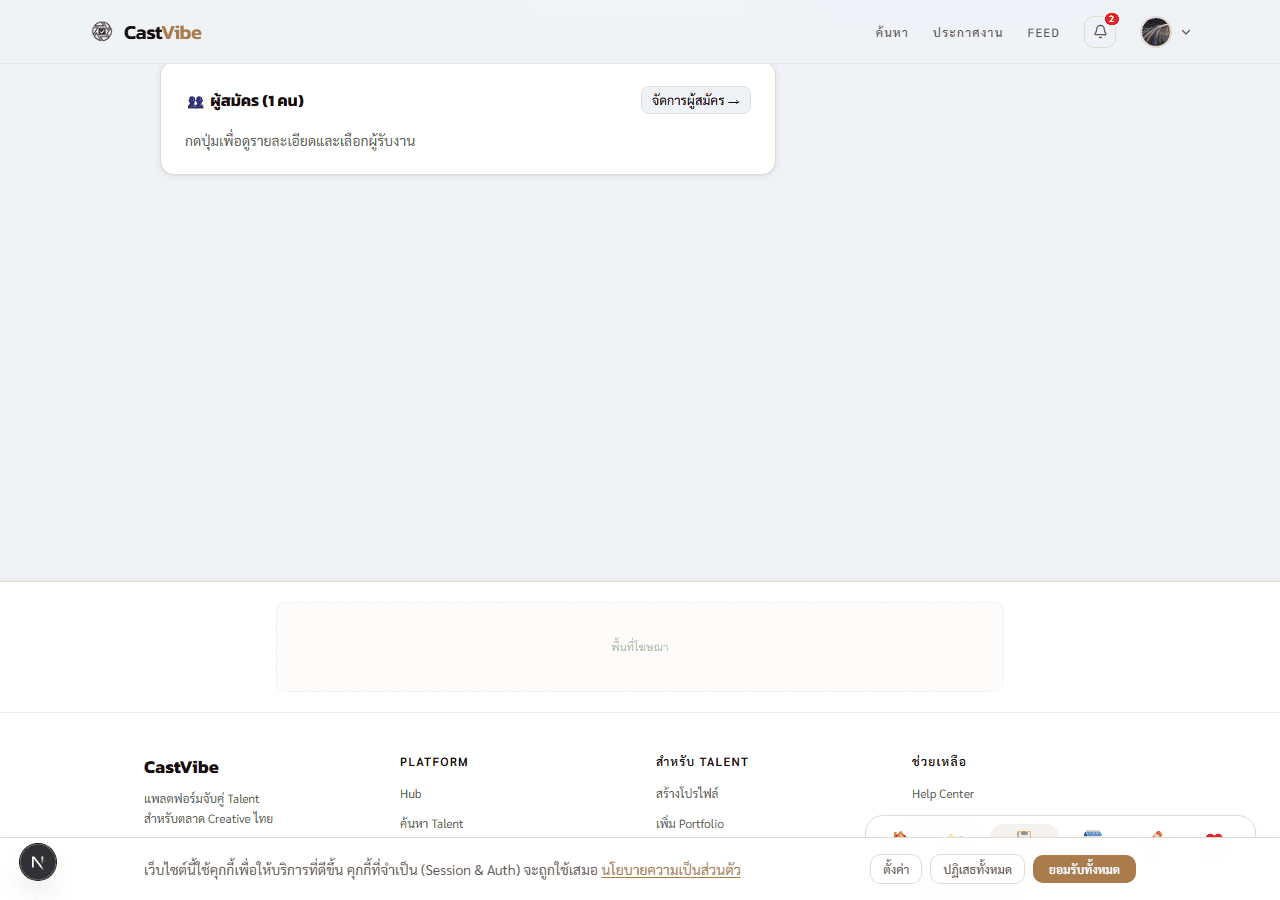Open เพิ่ม Portfolio footer link
This screenshot has height=900, width=1280.
(x=690, y=824)
